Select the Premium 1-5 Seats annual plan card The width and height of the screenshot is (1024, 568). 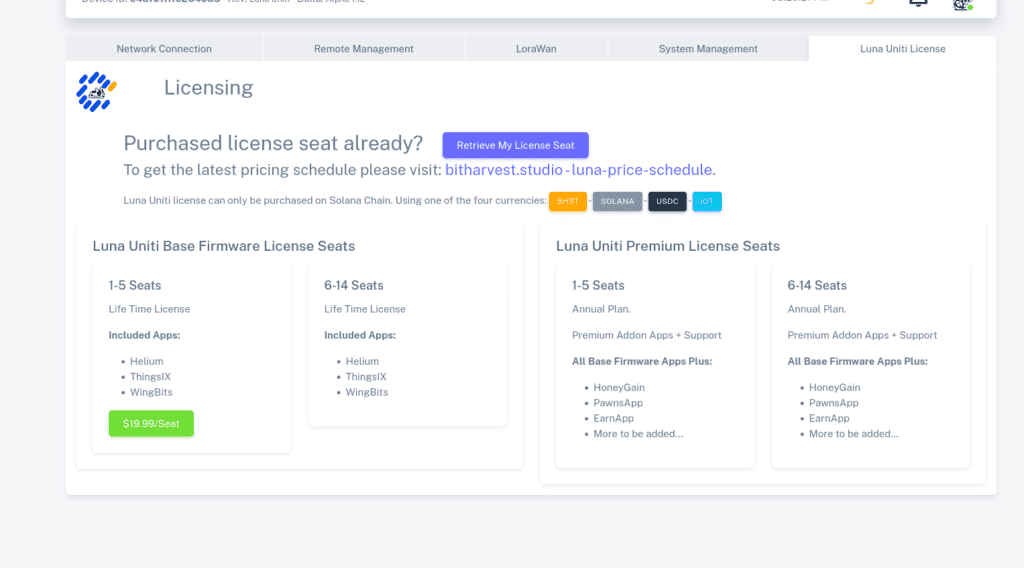tap(655, 364)
